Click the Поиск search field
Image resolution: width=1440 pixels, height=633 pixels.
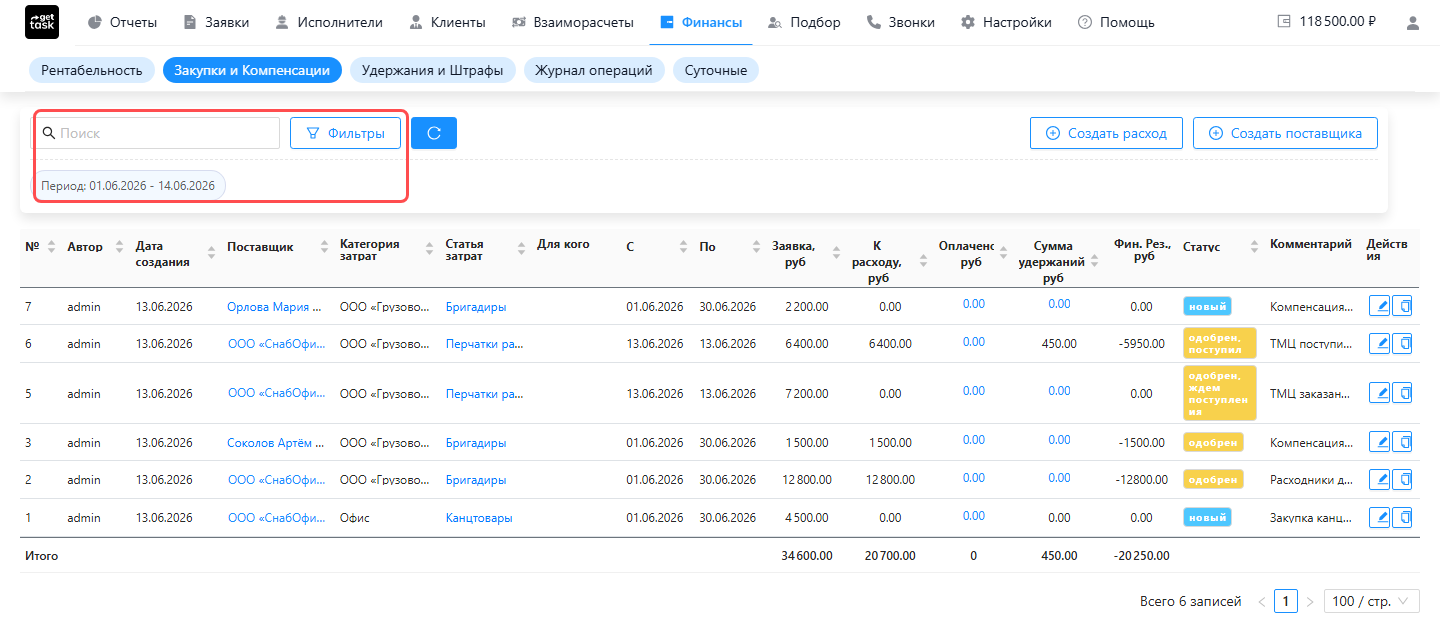[157, 133]
